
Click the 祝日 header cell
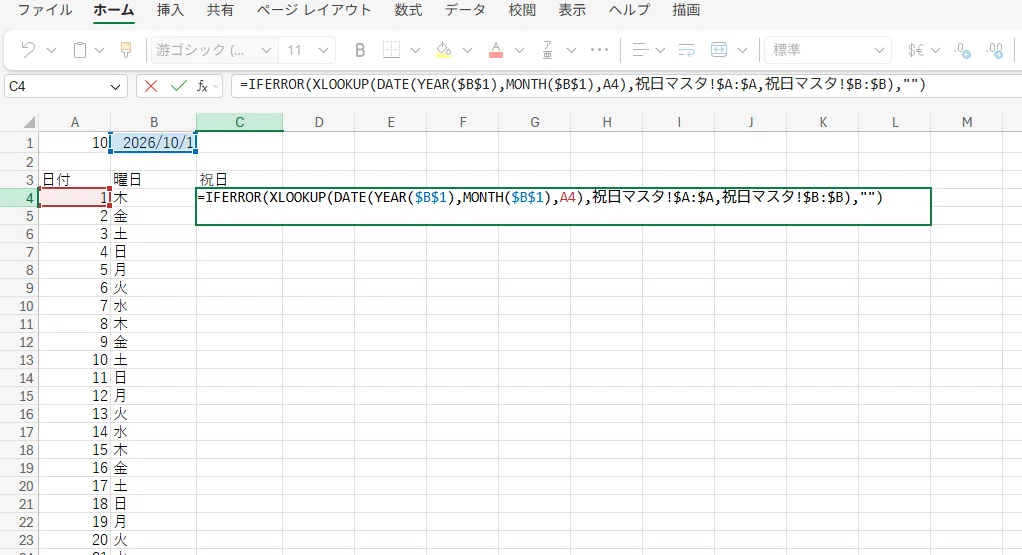tap(239, 179)
